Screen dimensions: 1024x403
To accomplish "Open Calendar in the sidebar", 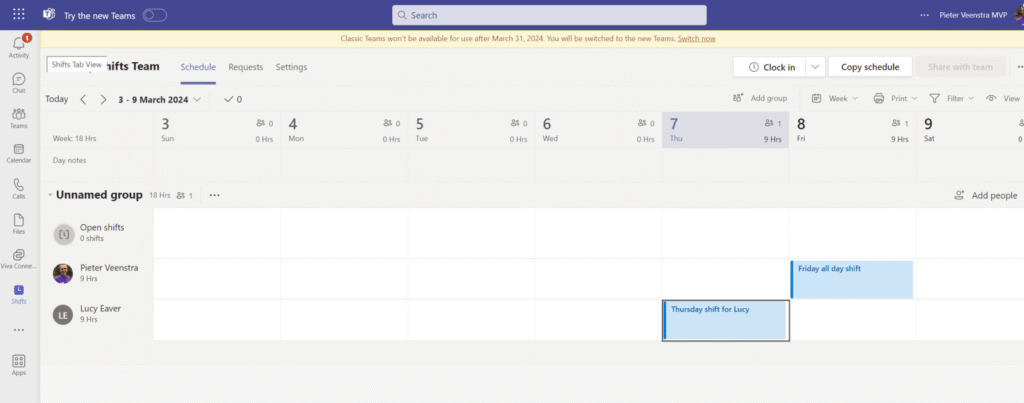I will click(x=19, y=153).
